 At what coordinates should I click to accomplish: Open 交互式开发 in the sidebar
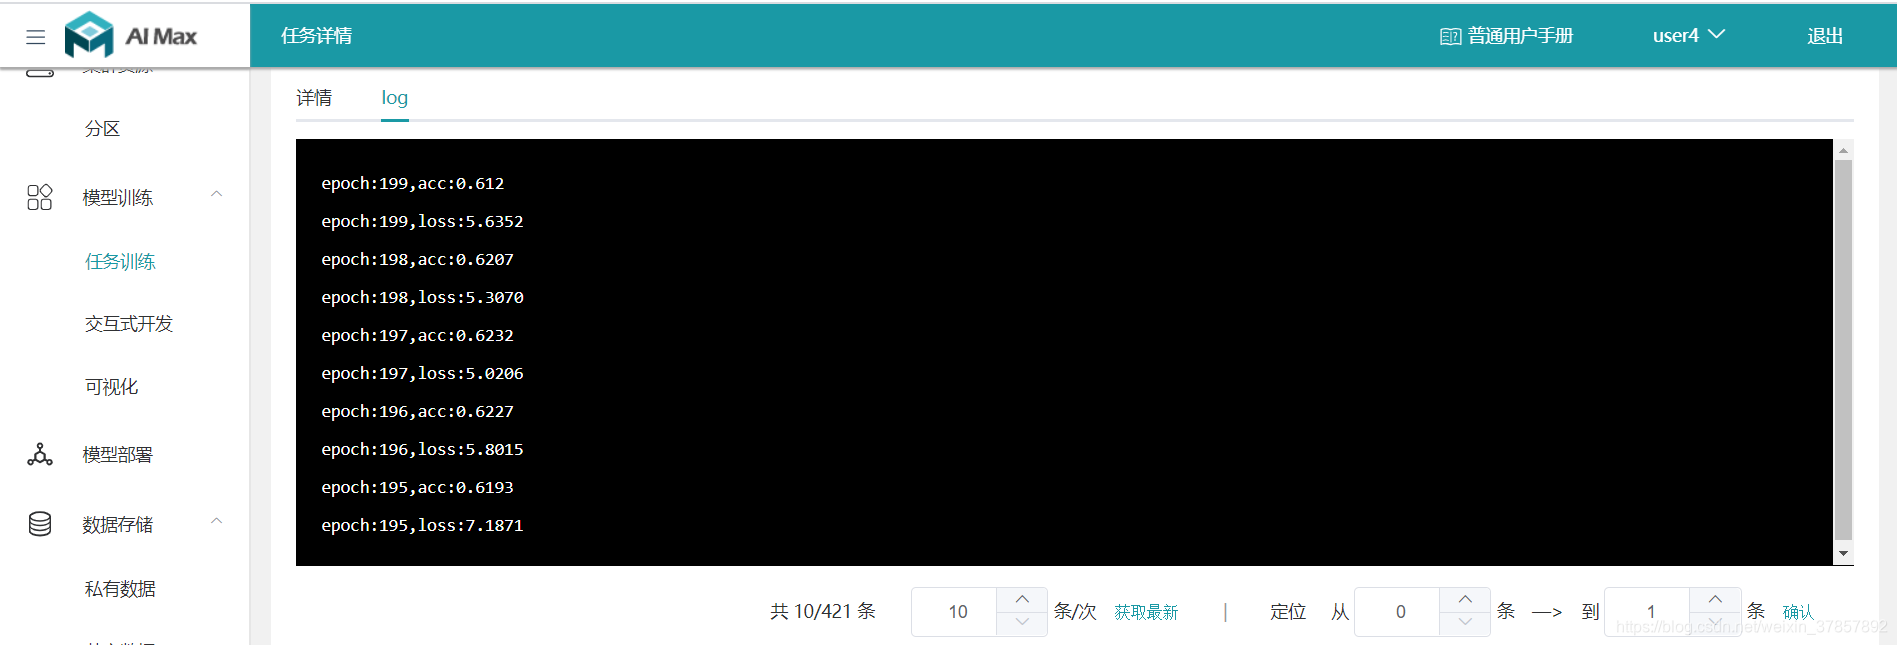tap(129, 324)
